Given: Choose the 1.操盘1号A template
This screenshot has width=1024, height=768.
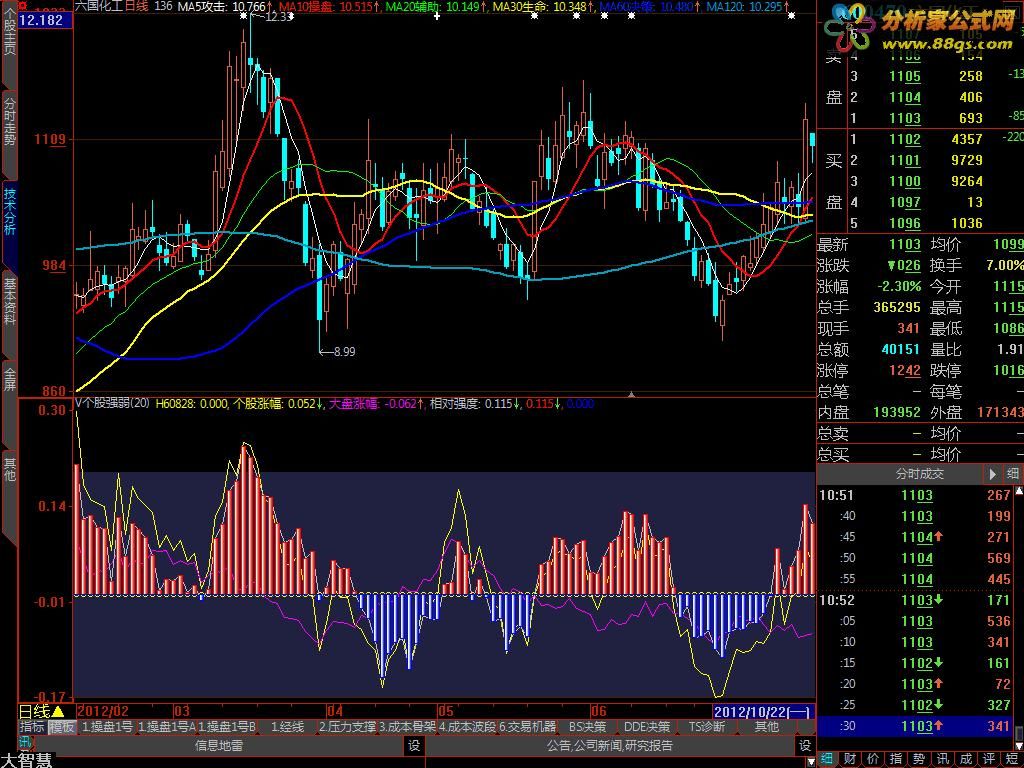Looking at the screenshot, I should click(167, 727).
